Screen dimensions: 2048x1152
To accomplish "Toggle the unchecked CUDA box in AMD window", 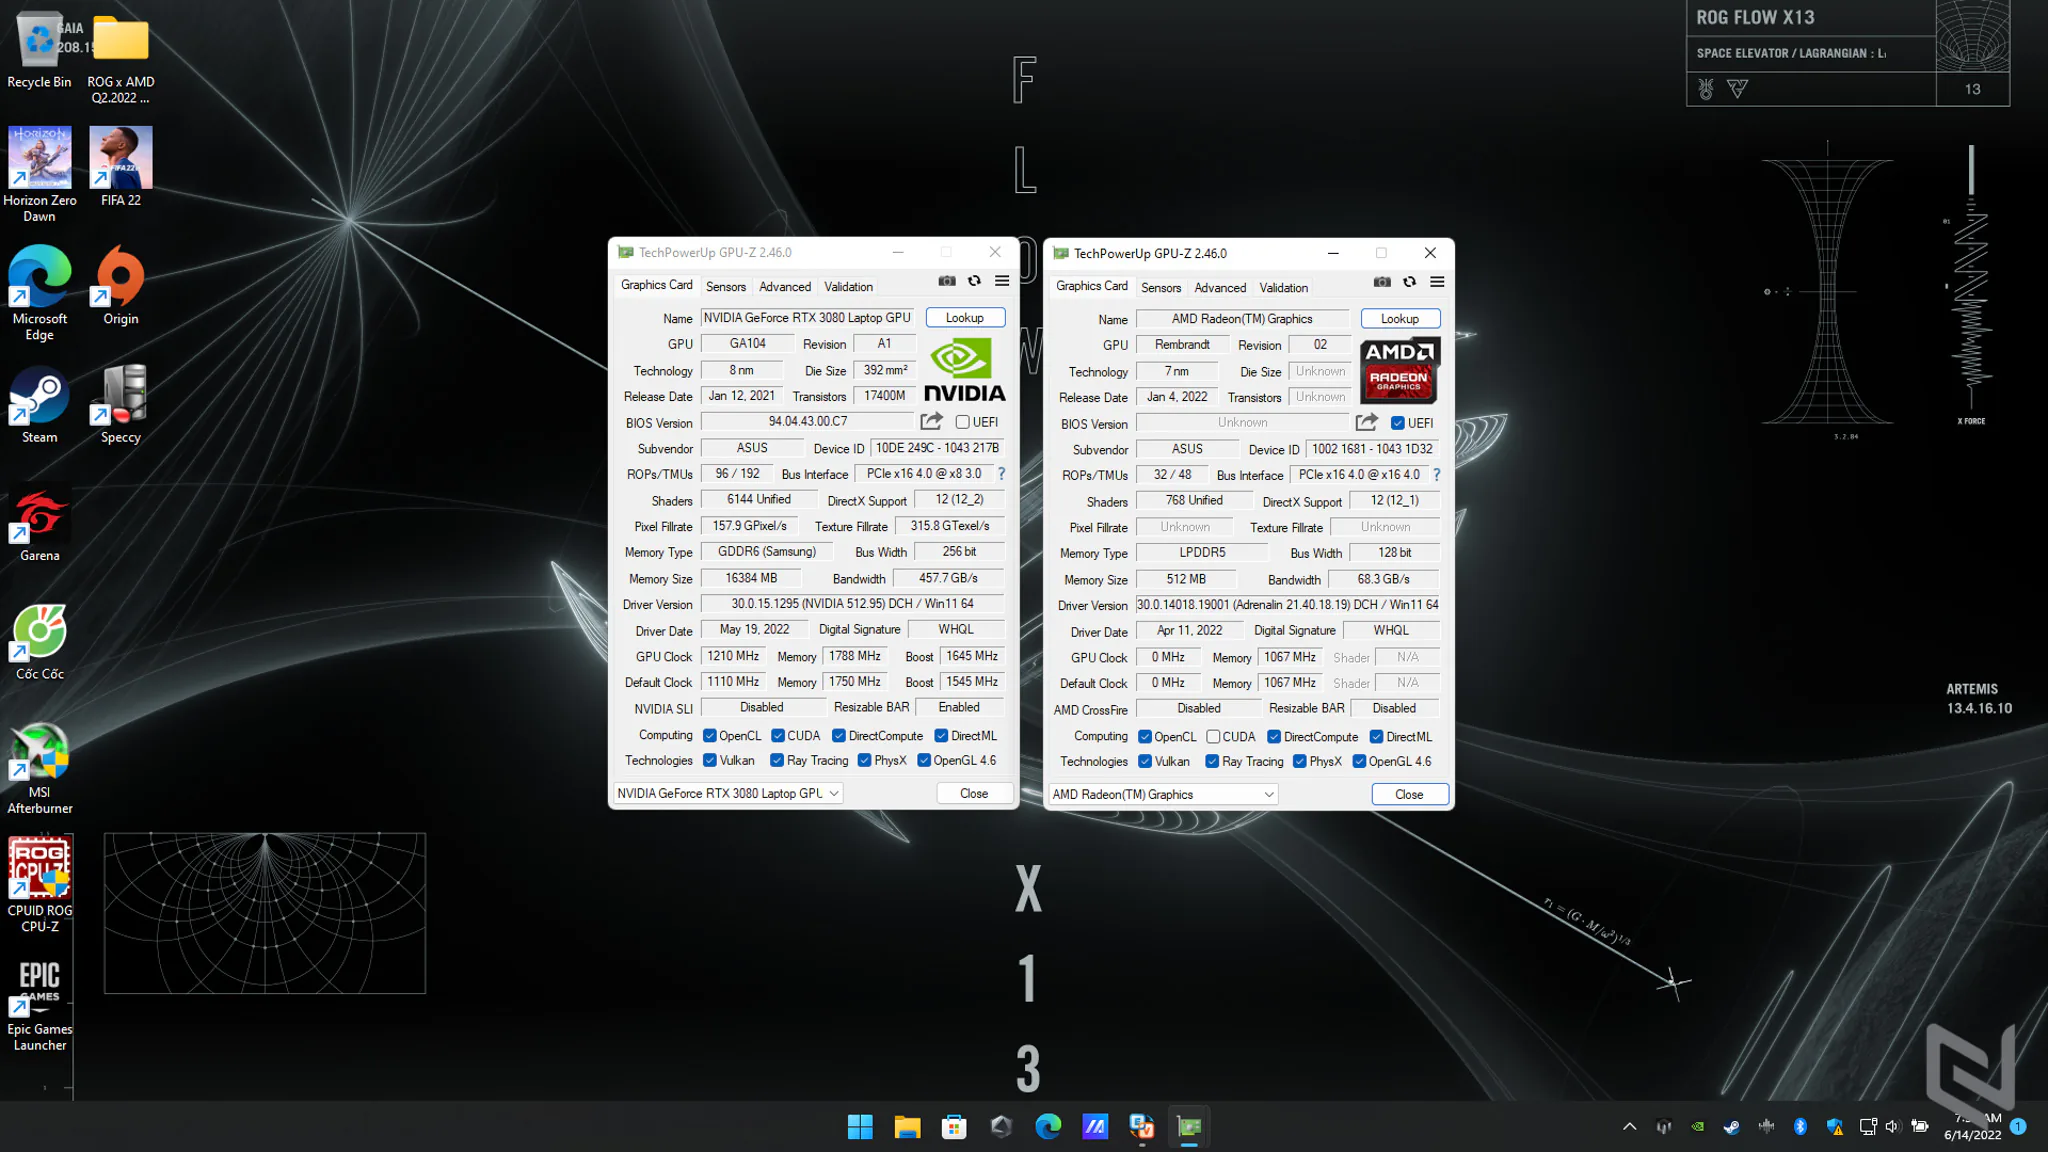I will [1213, 737].
